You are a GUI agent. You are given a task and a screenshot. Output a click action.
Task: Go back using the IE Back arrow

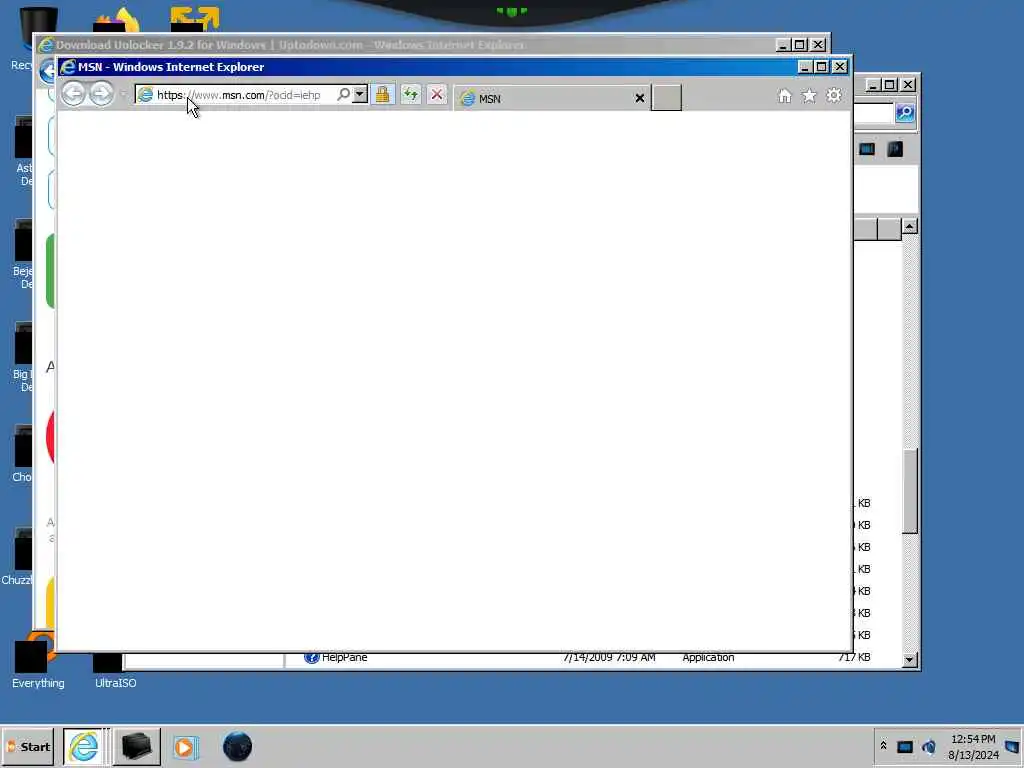pos(73,95)
